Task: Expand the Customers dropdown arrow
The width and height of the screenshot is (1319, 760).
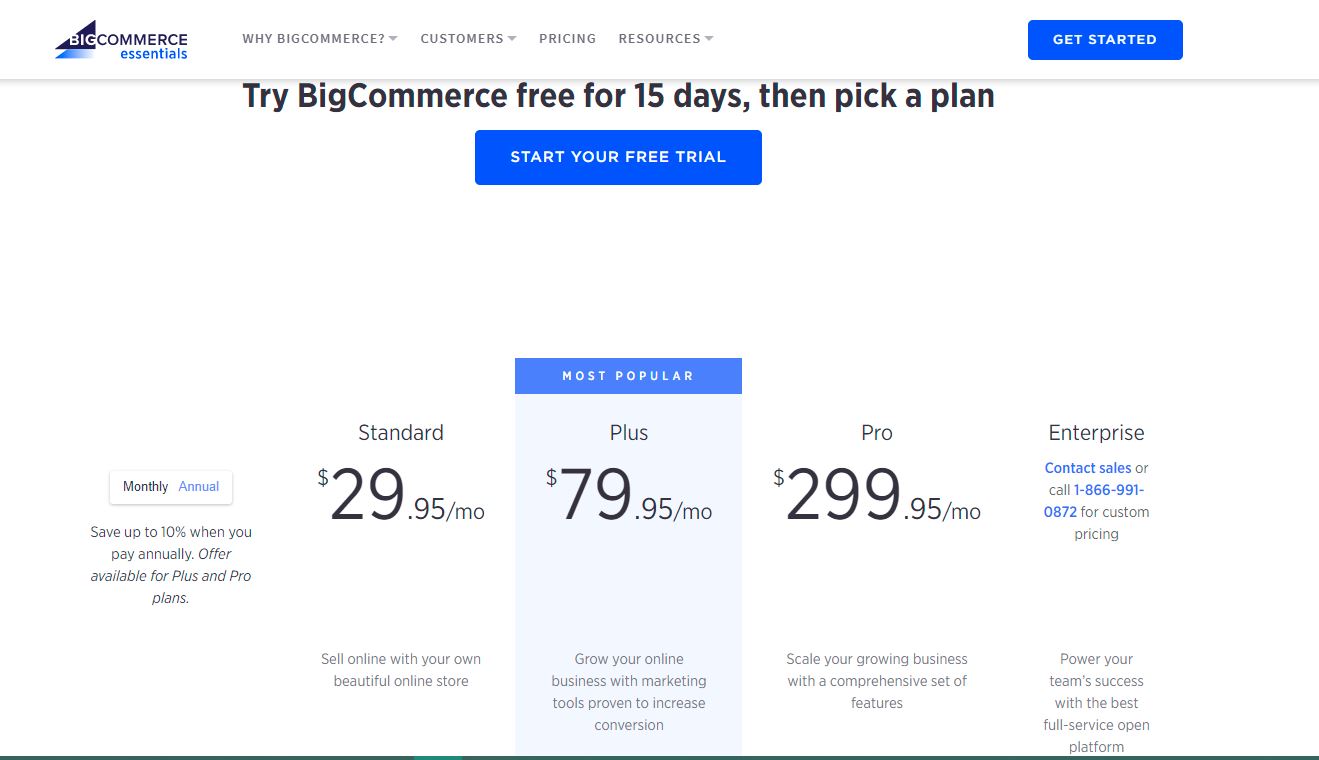Action: (512, 39)
